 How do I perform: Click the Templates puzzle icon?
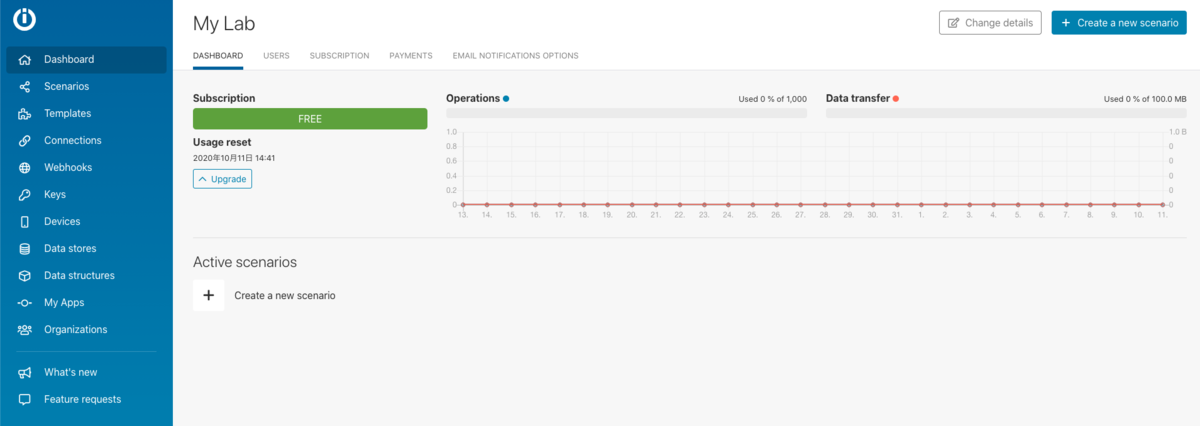[25, 114]
